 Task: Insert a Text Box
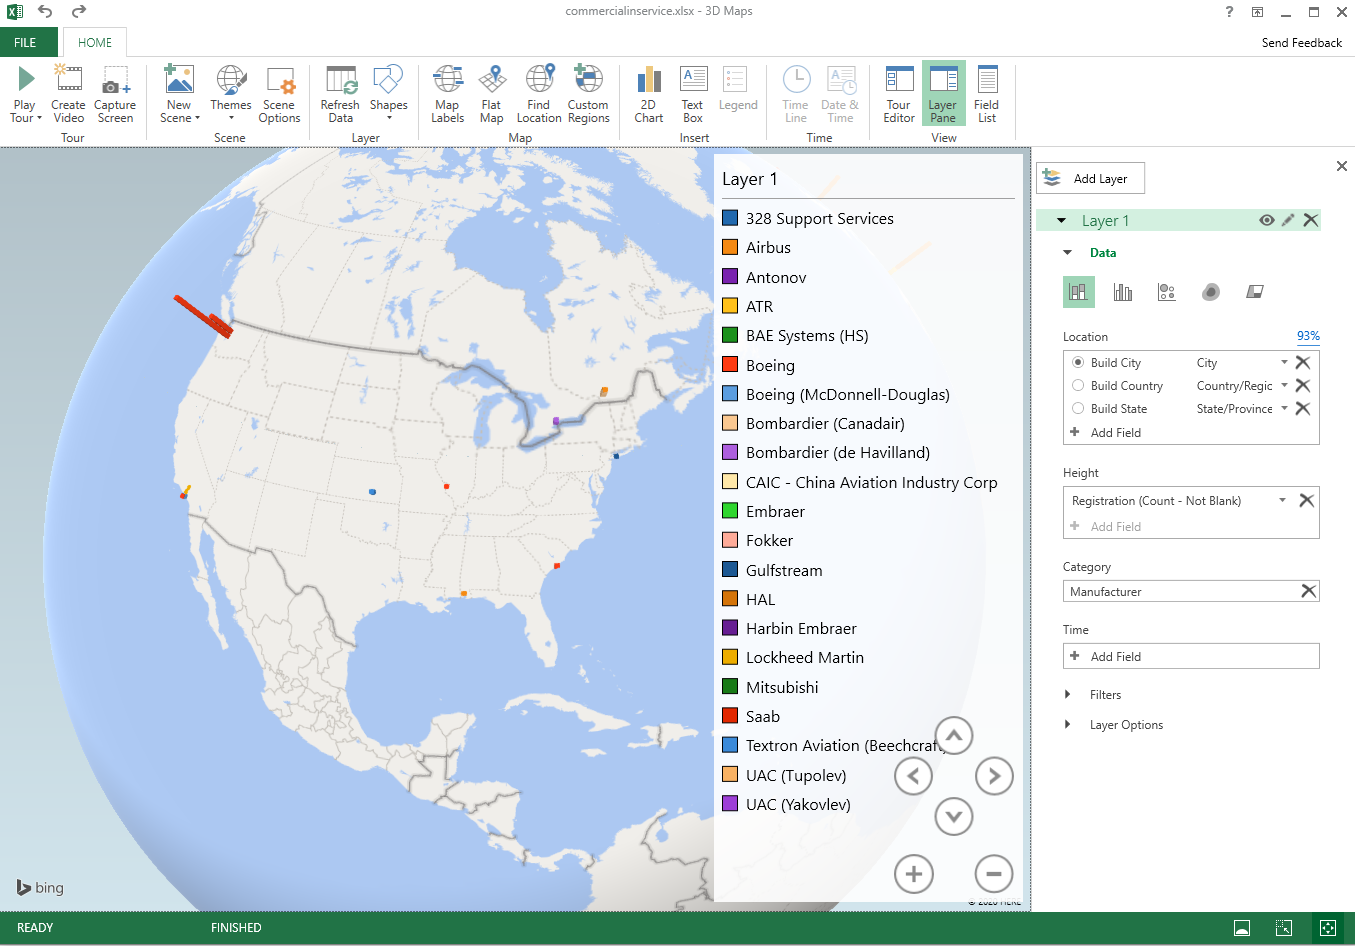(693, 94)
